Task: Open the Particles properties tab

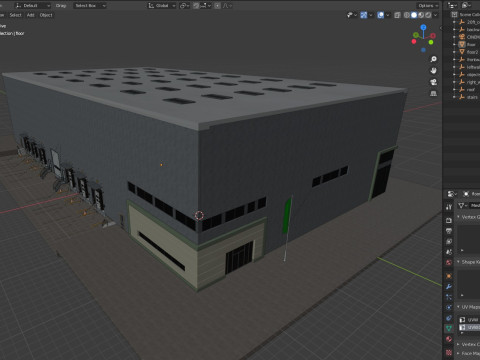Action: (449, 297)
